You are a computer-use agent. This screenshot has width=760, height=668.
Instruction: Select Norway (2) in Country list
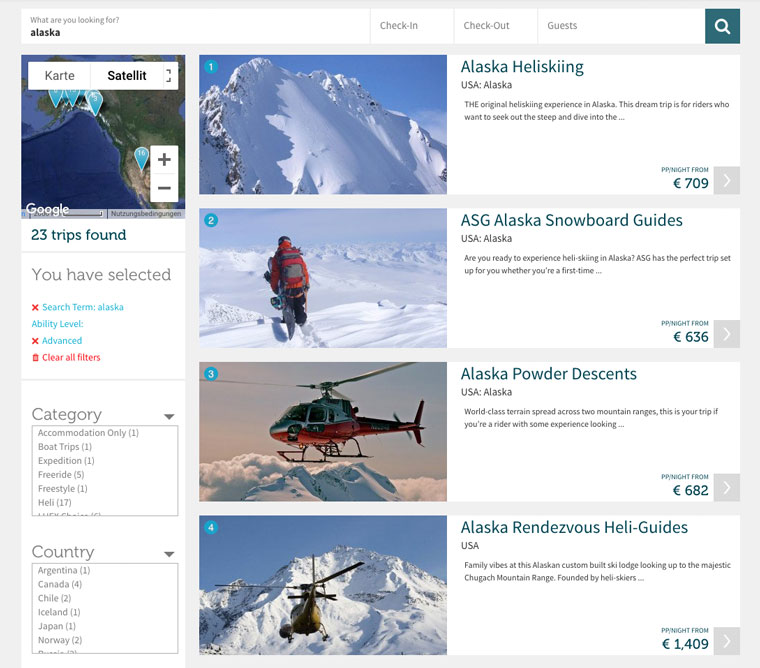60,640
